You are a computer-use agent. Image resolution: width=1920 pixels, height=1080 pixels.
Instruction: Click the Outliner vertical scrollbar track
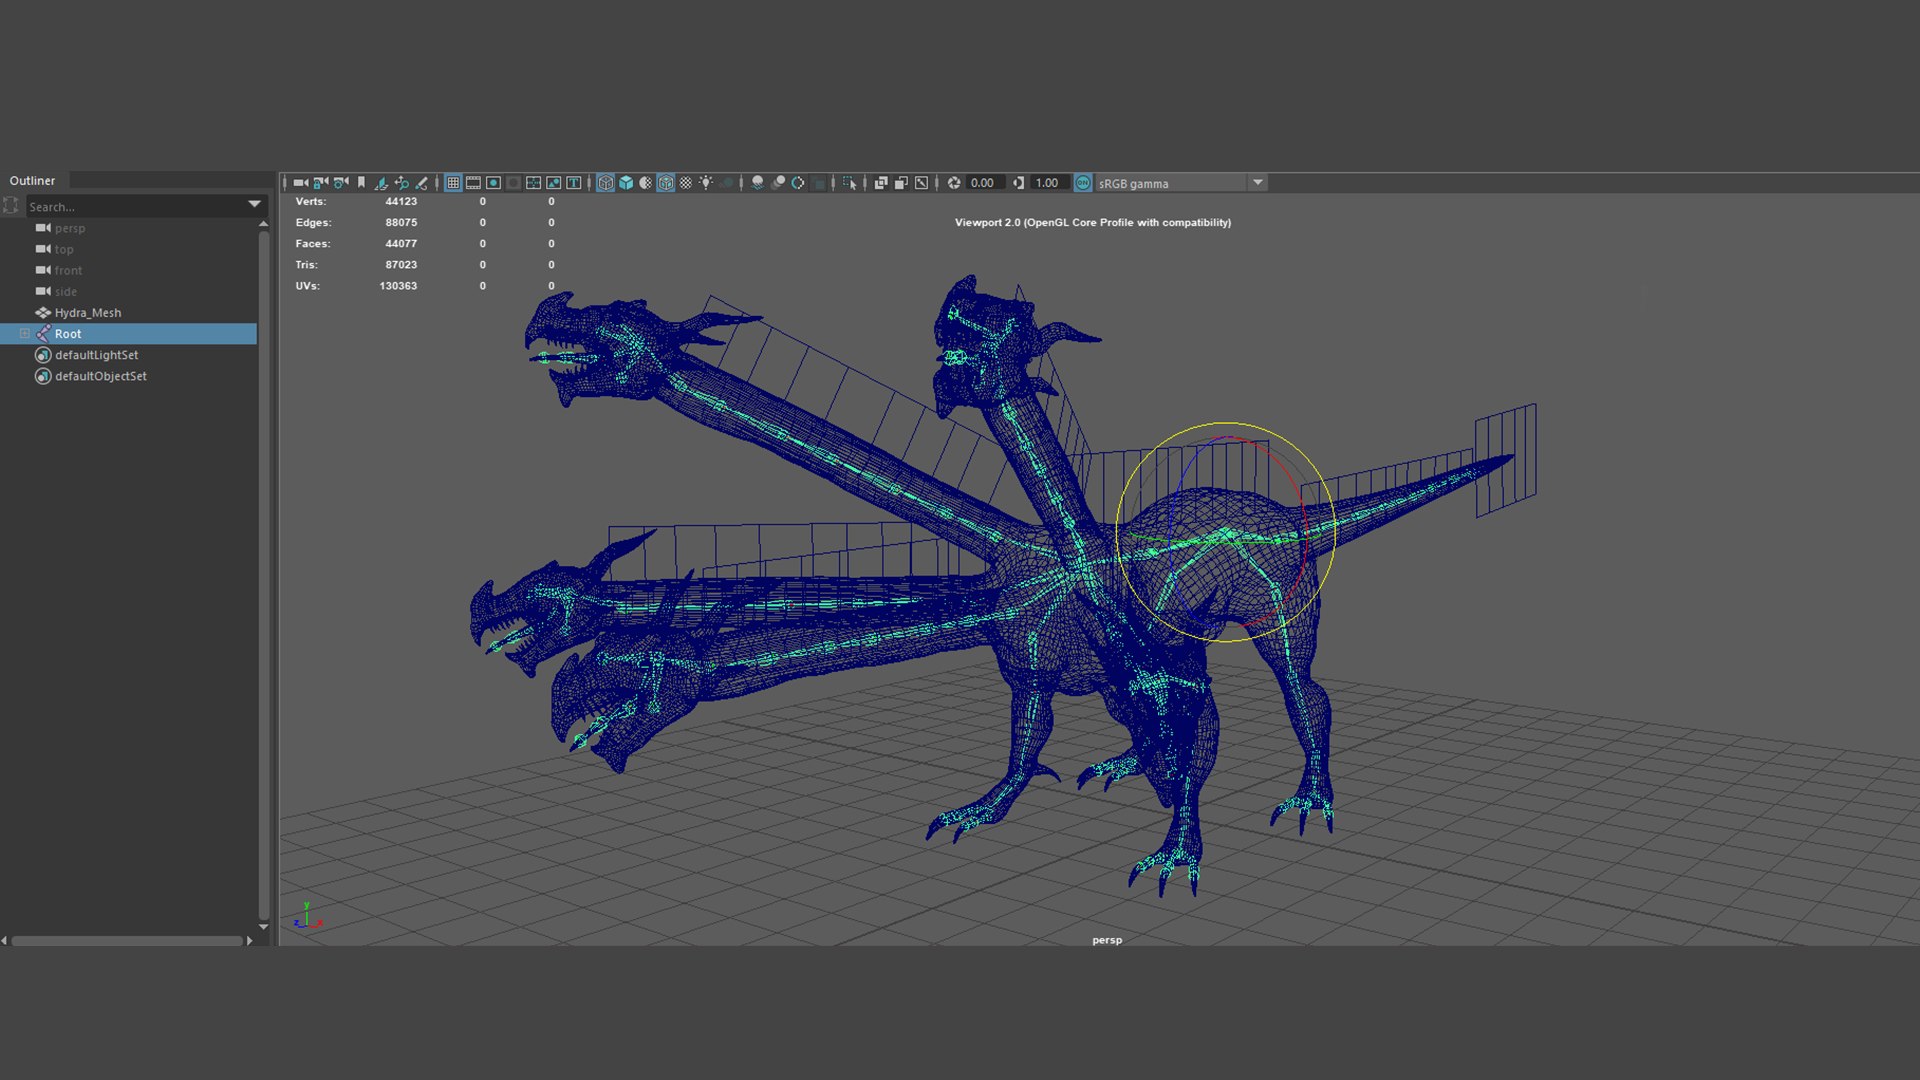click(263, 575)
